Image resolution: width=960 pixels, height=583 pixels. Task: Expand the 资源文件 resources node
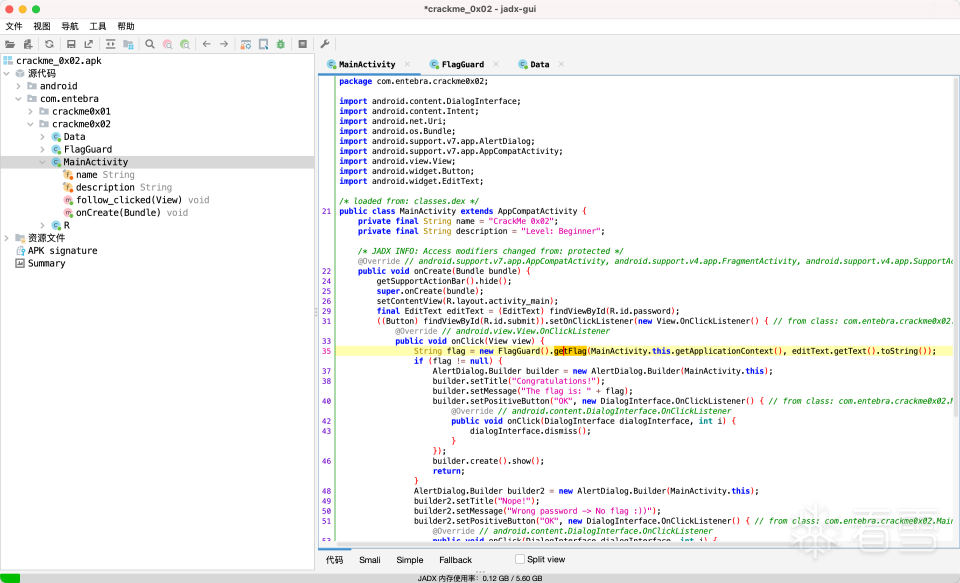point(7,238)
